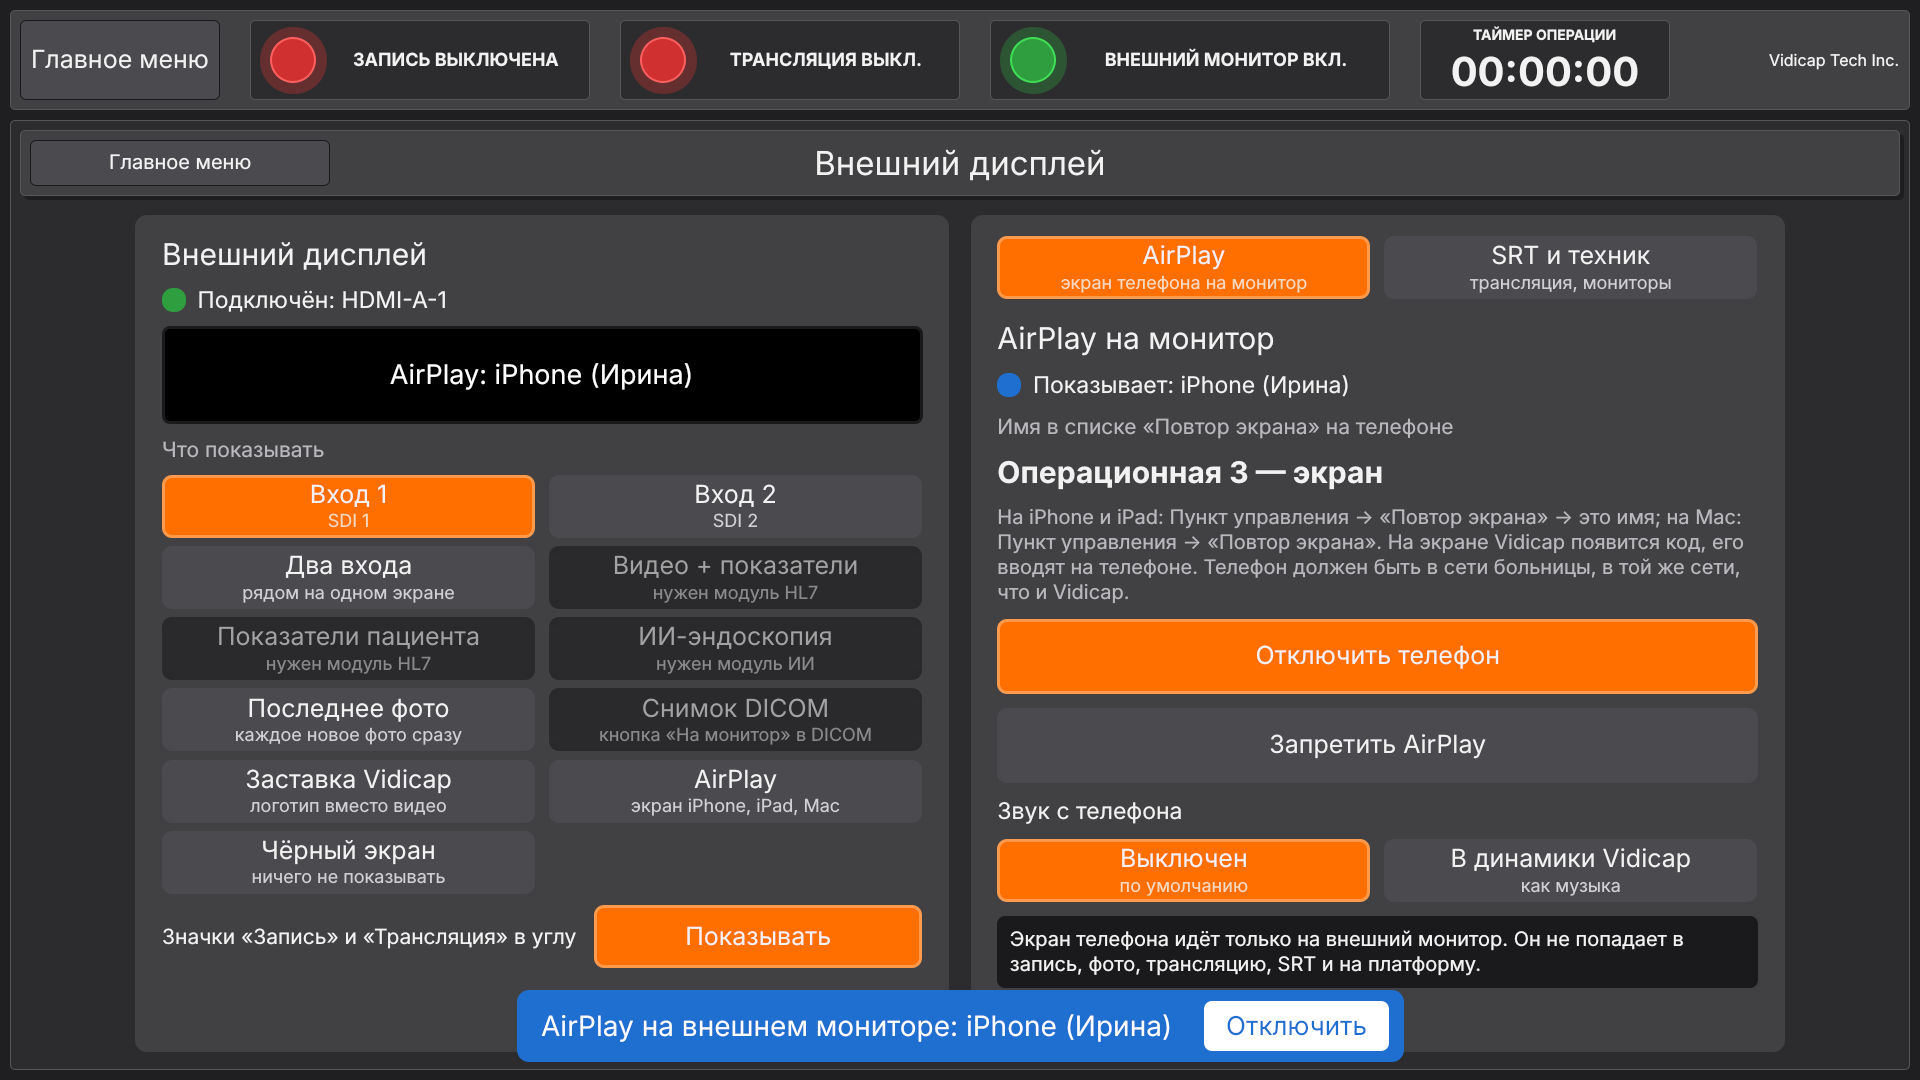Click Vidicap Tech Inc. label
The height and width of the screenshot is (1080, 1920).
tap(1833, 60)
